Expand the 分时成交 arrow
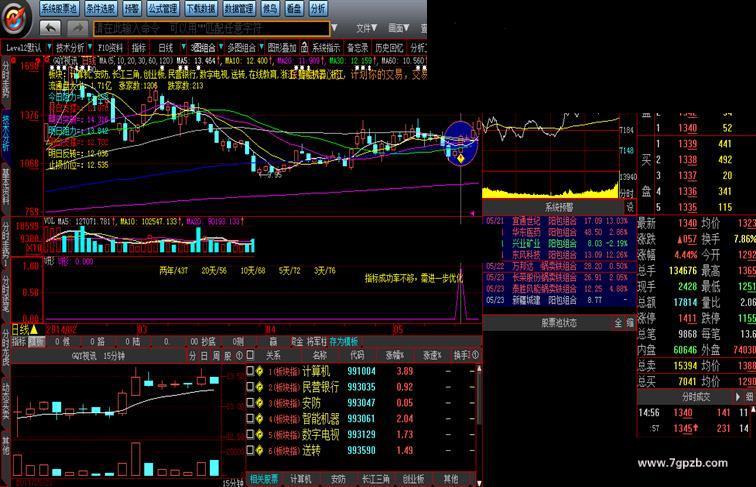Viewport: 756px width, 487px height. [738, 396]
